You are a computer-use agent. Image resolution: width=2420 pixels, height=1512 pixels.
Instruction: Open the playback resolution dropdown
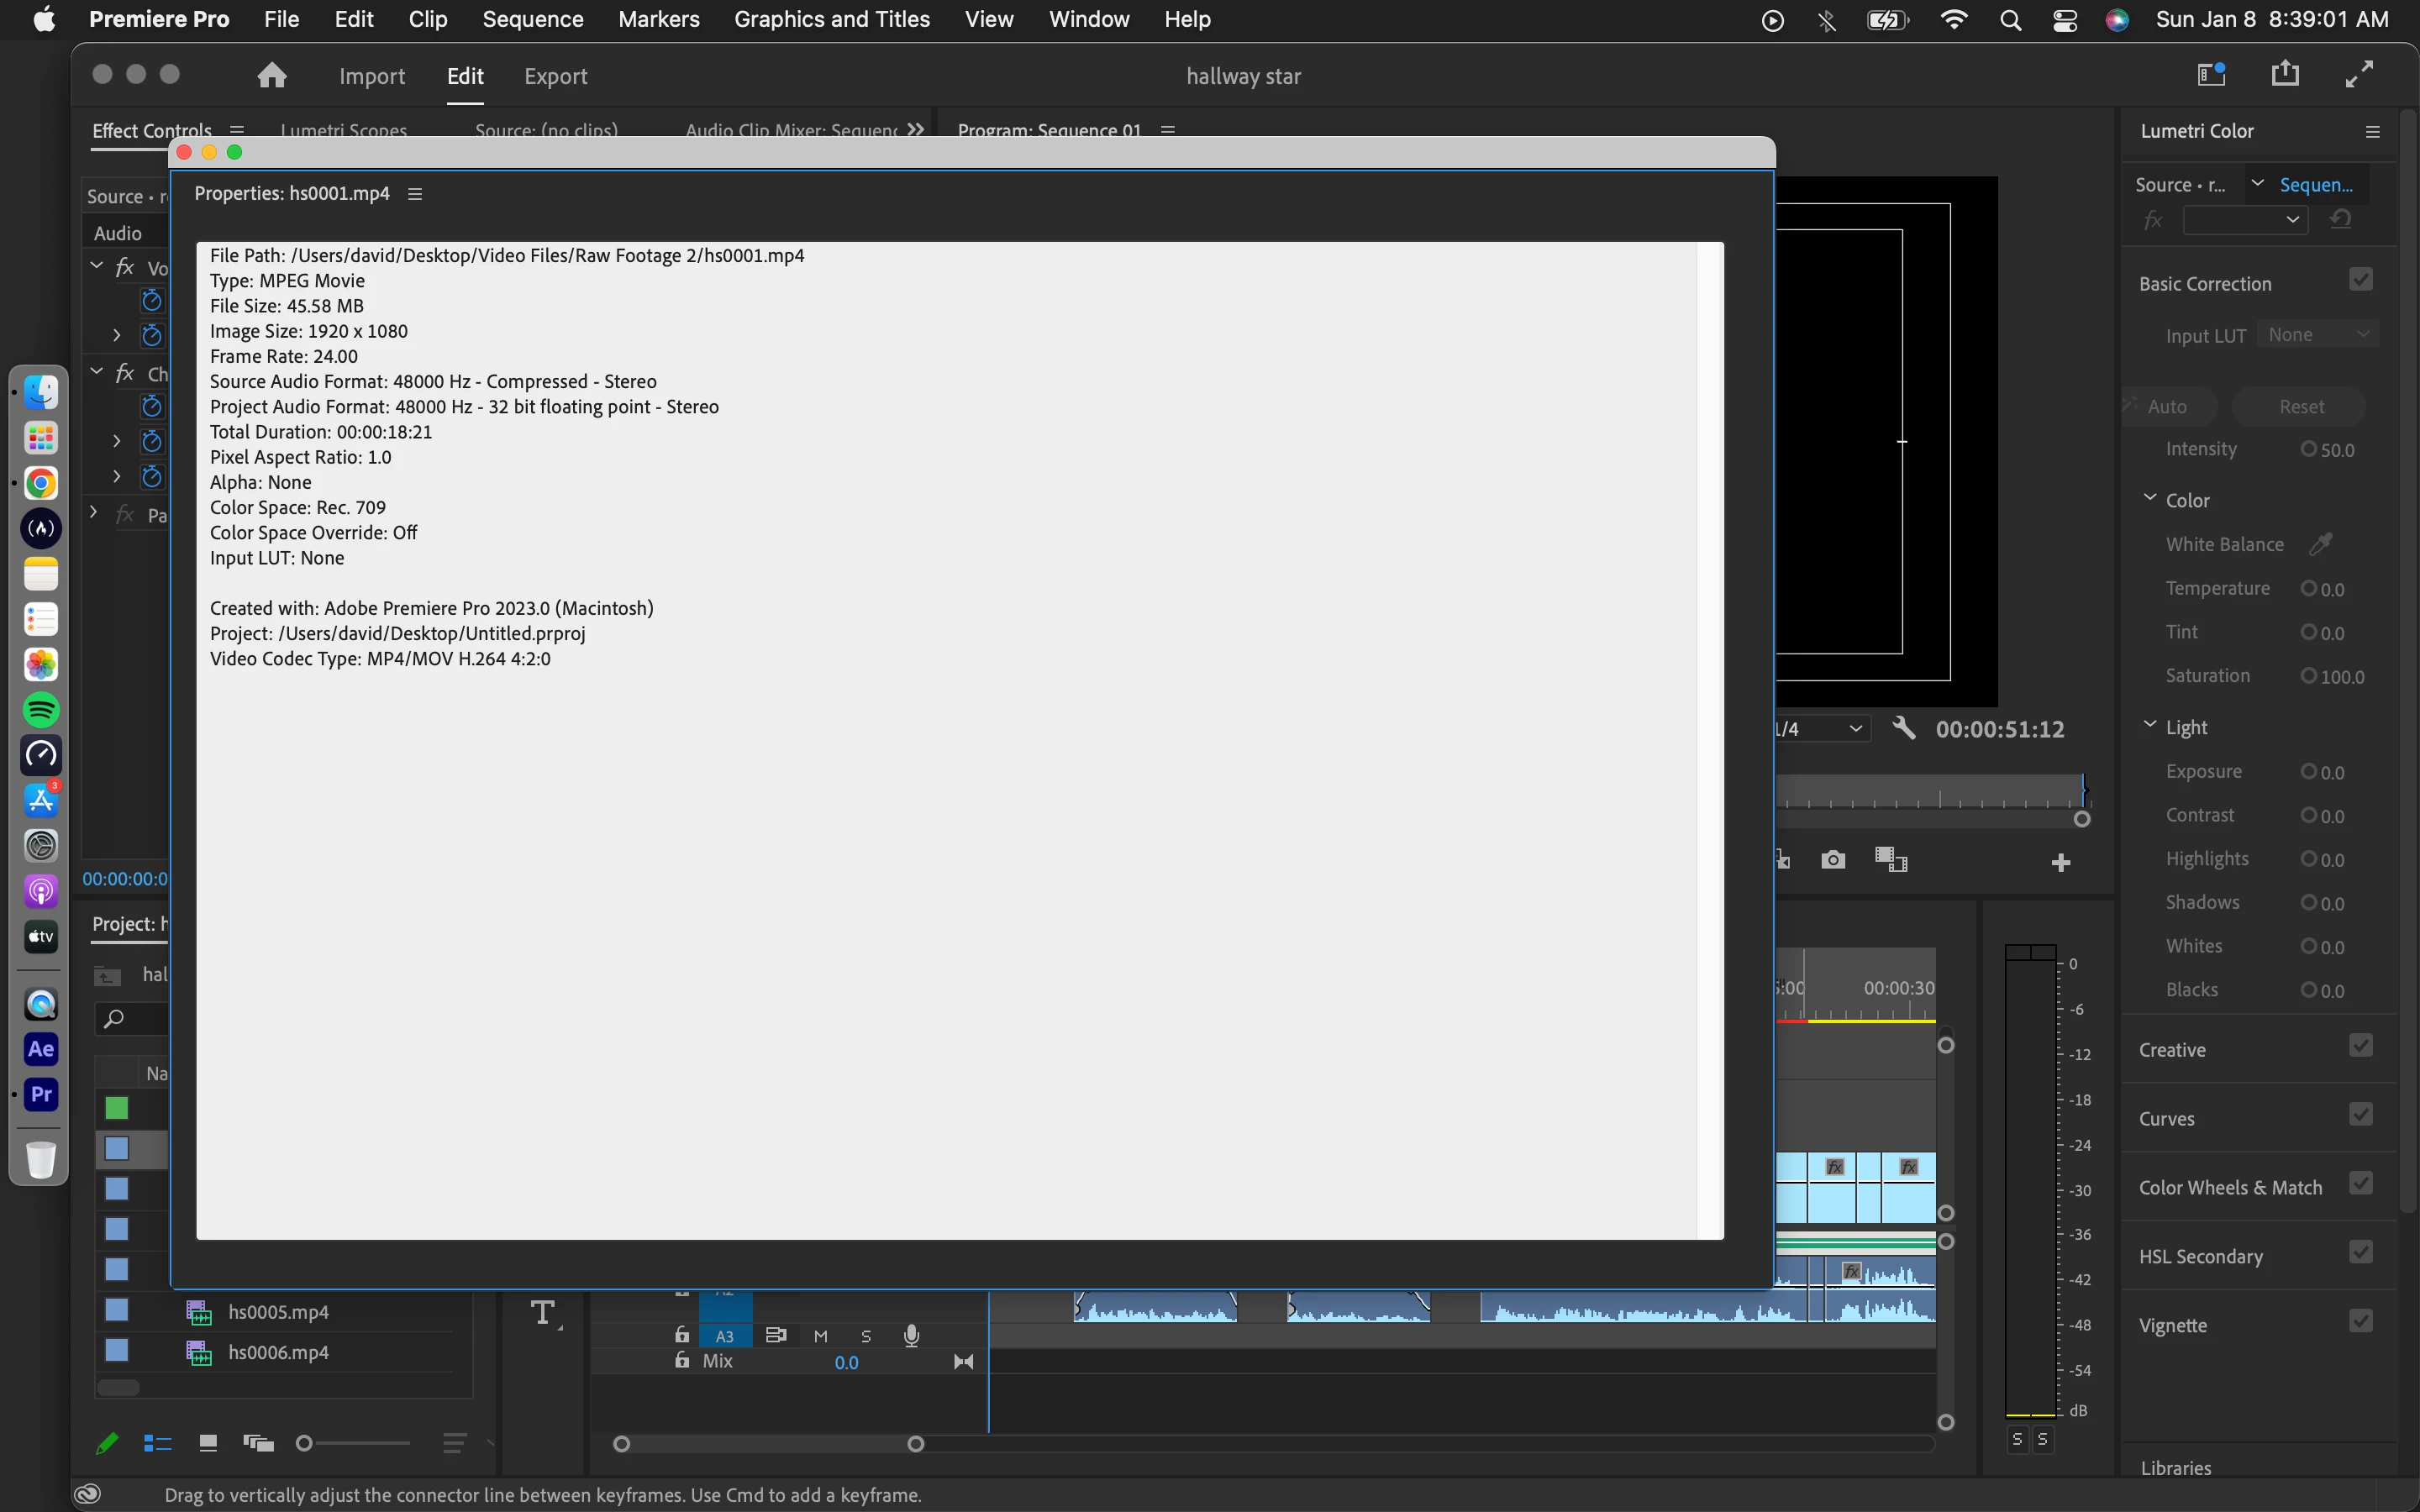pos(1822,729)
